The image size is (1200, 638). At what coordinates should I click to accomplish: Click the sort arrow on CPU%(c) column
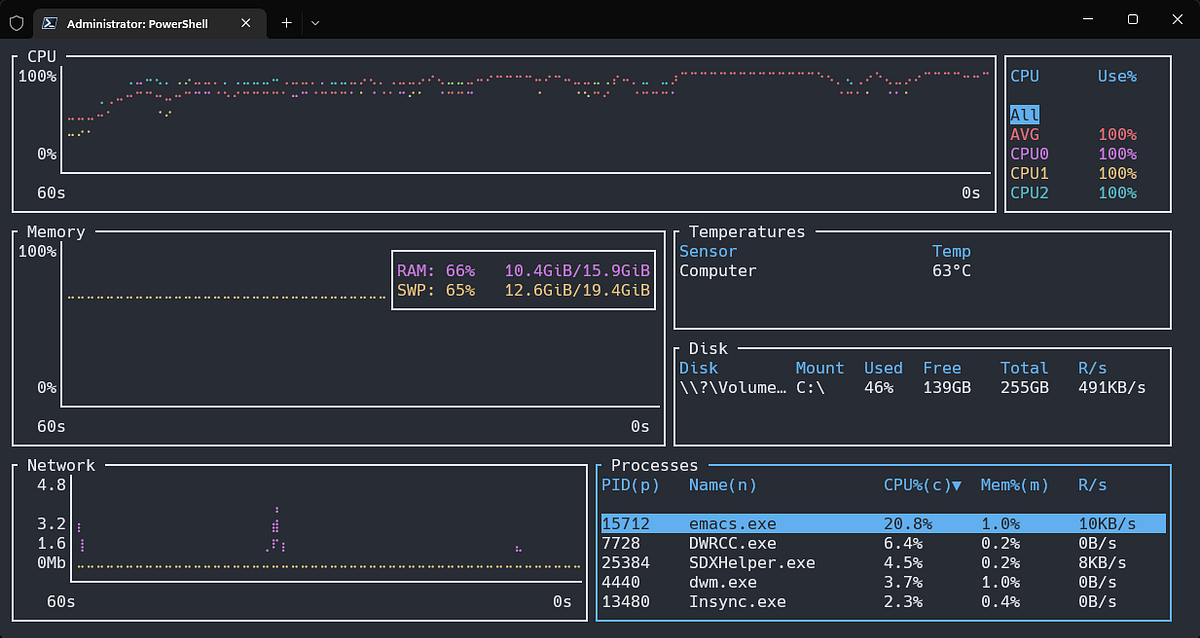(954, 485)
